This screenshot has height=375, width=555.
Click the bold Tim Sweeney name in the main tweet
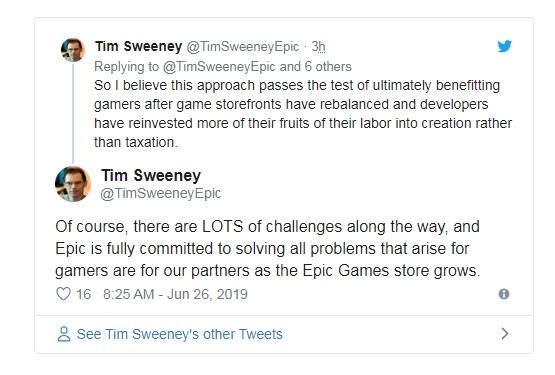coord(151,176)
